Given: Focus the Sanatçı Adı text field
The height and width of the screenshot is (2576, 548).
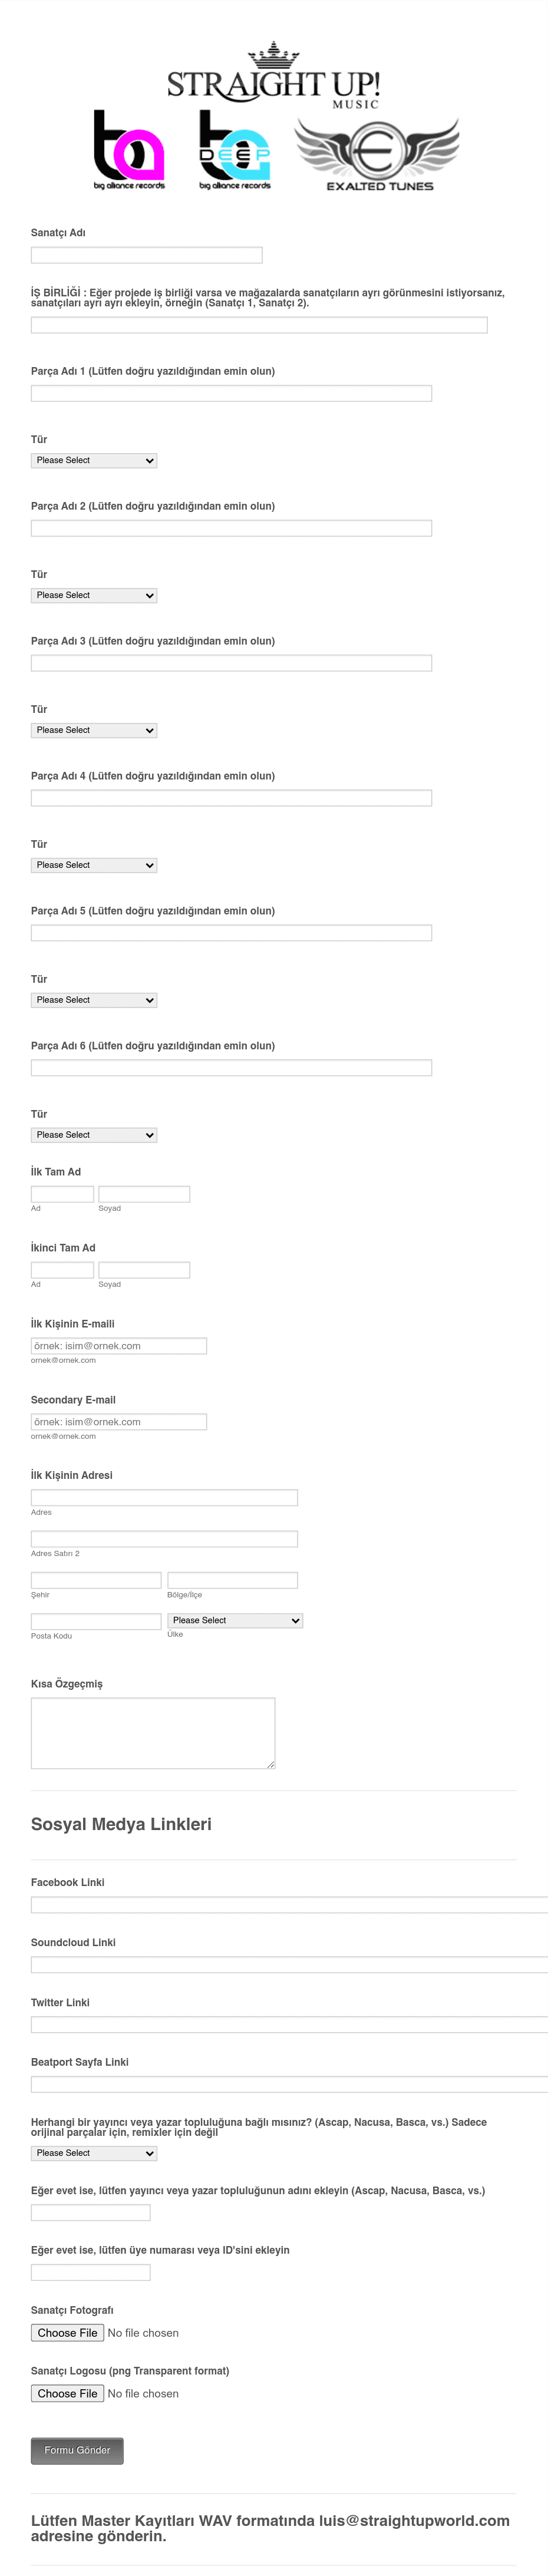Looking at the screenshot, I should click(x=147, y=255).
